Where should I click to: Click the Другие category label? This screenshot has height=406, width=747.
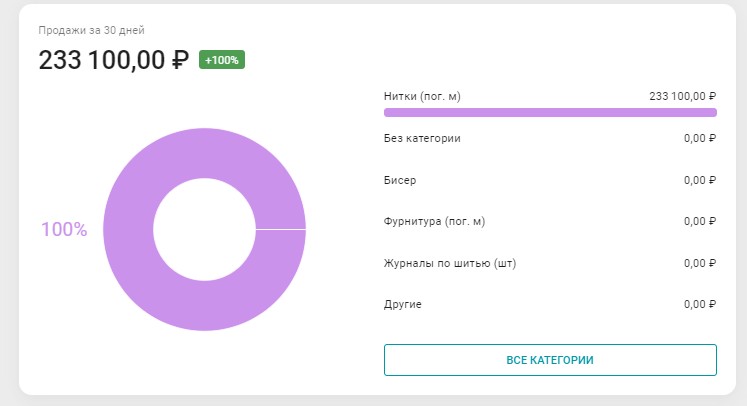click(403, 304)
